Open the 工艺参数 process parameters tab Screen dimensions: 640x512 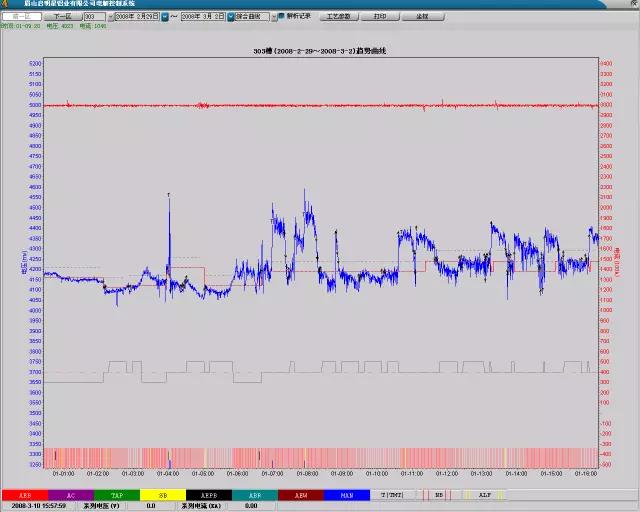click(x=339, y=17)
